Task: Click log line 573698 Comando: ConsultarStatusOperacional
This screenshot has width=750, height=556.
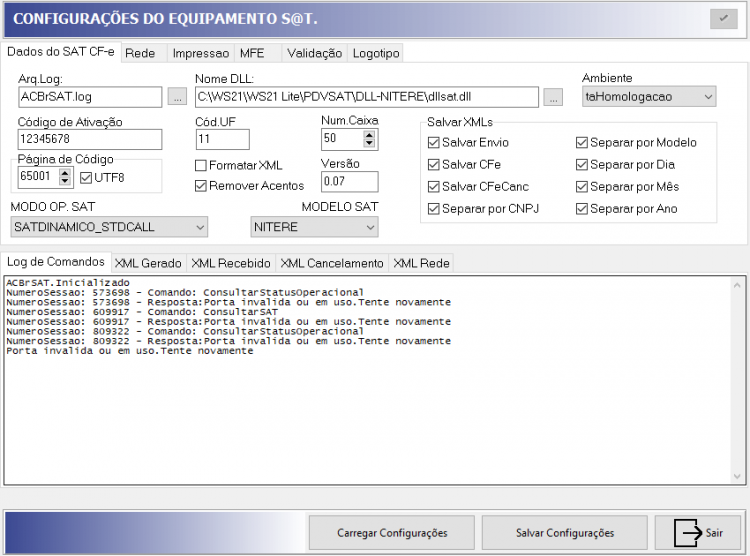Action: 185,292
